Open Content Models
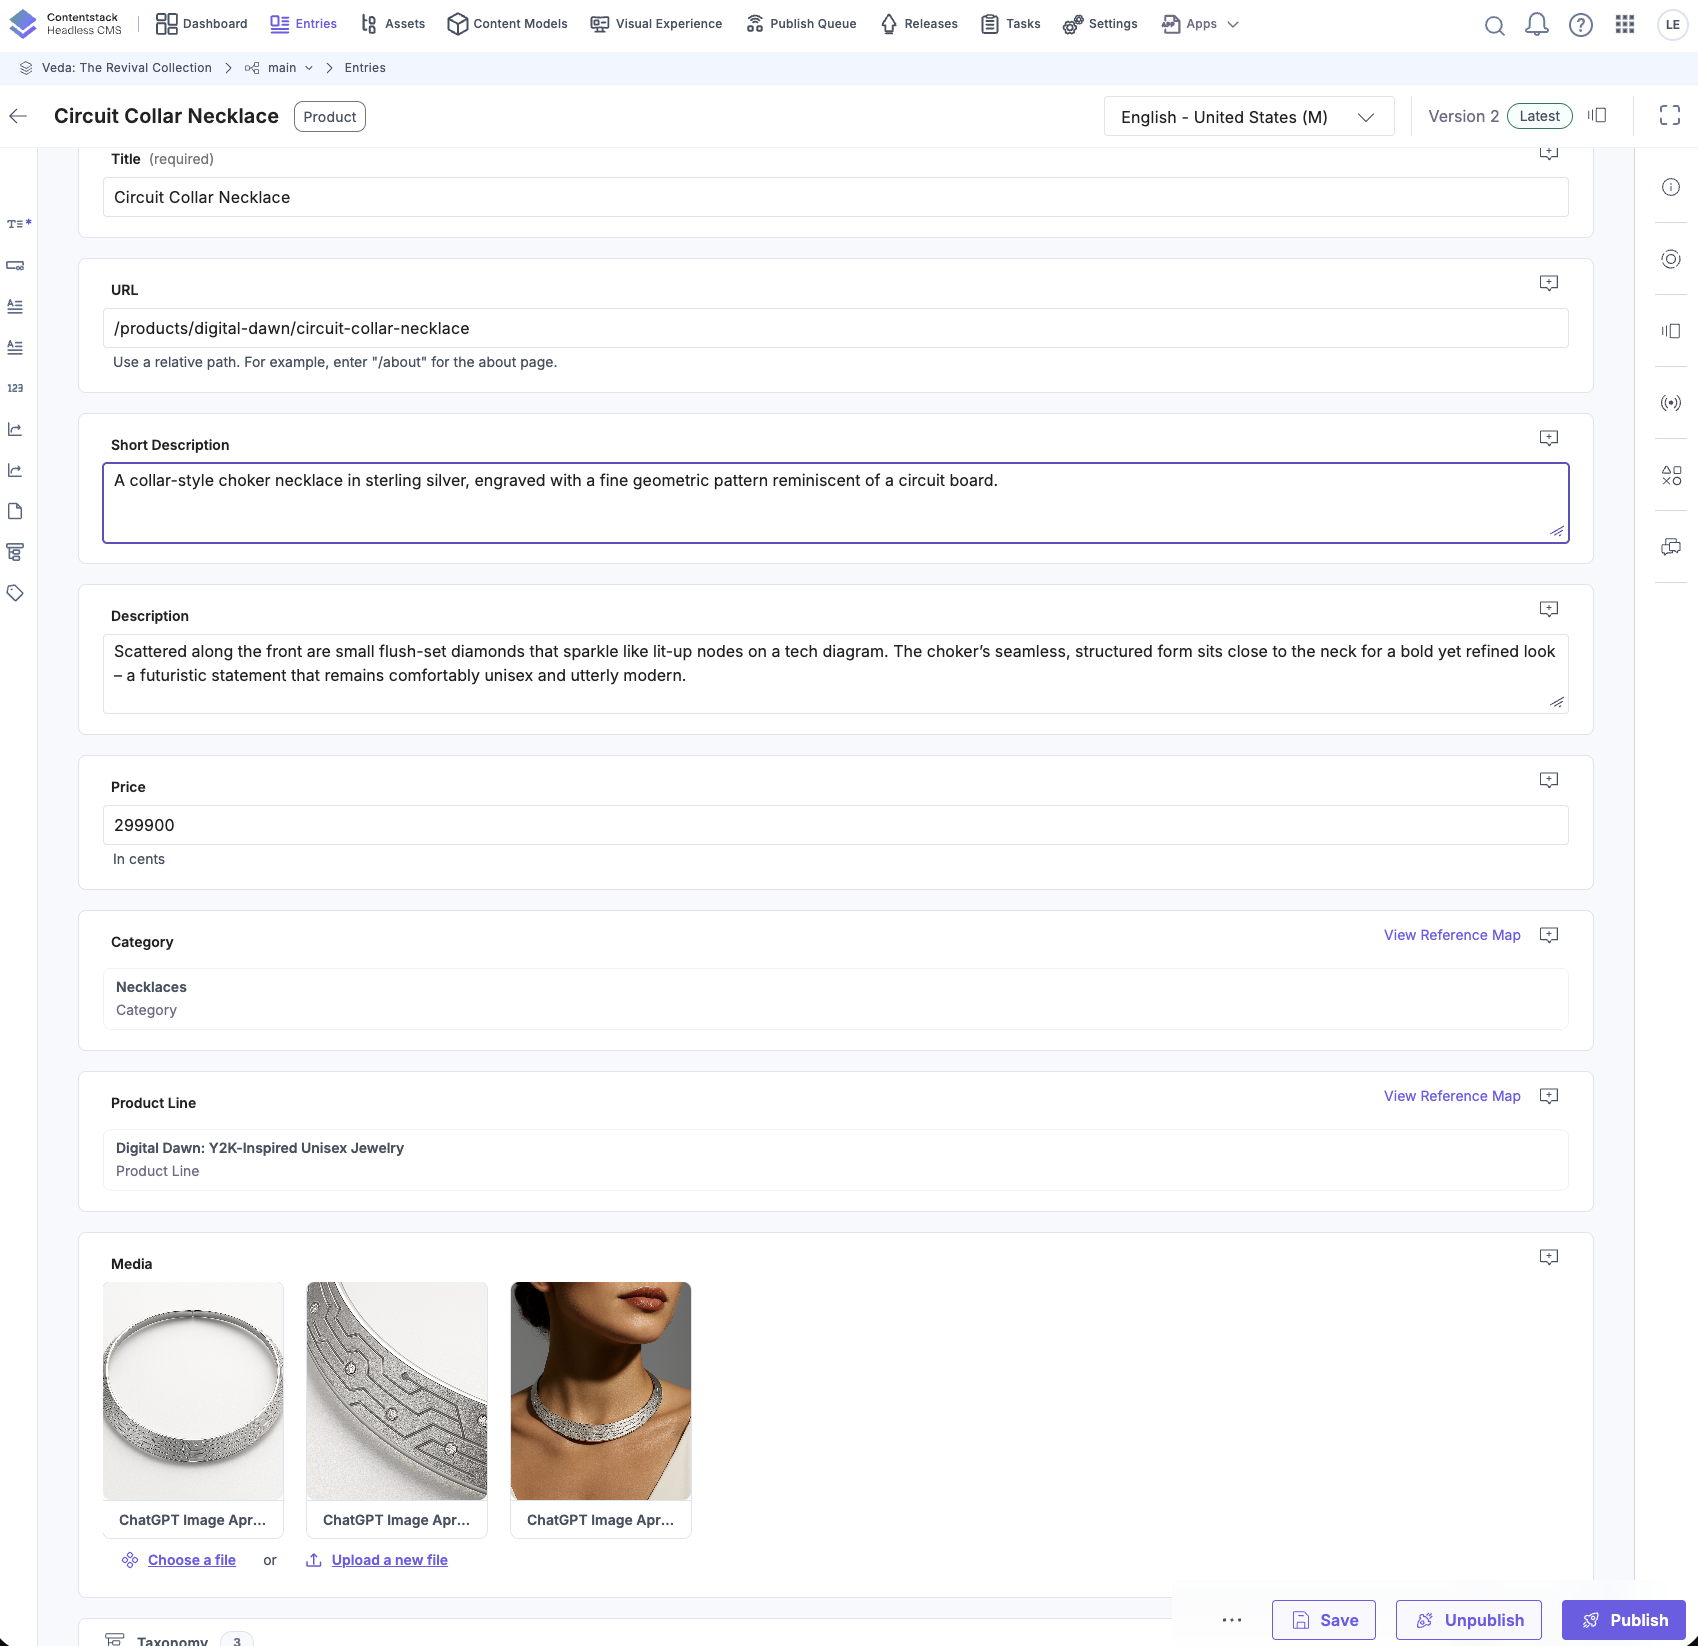 508,24
